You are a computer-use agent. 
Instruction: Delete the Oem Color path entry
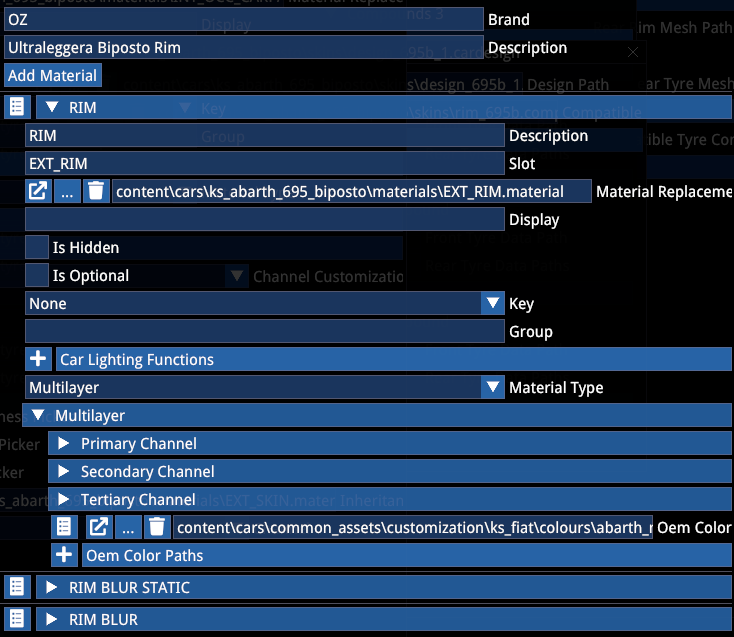point(157,527)
